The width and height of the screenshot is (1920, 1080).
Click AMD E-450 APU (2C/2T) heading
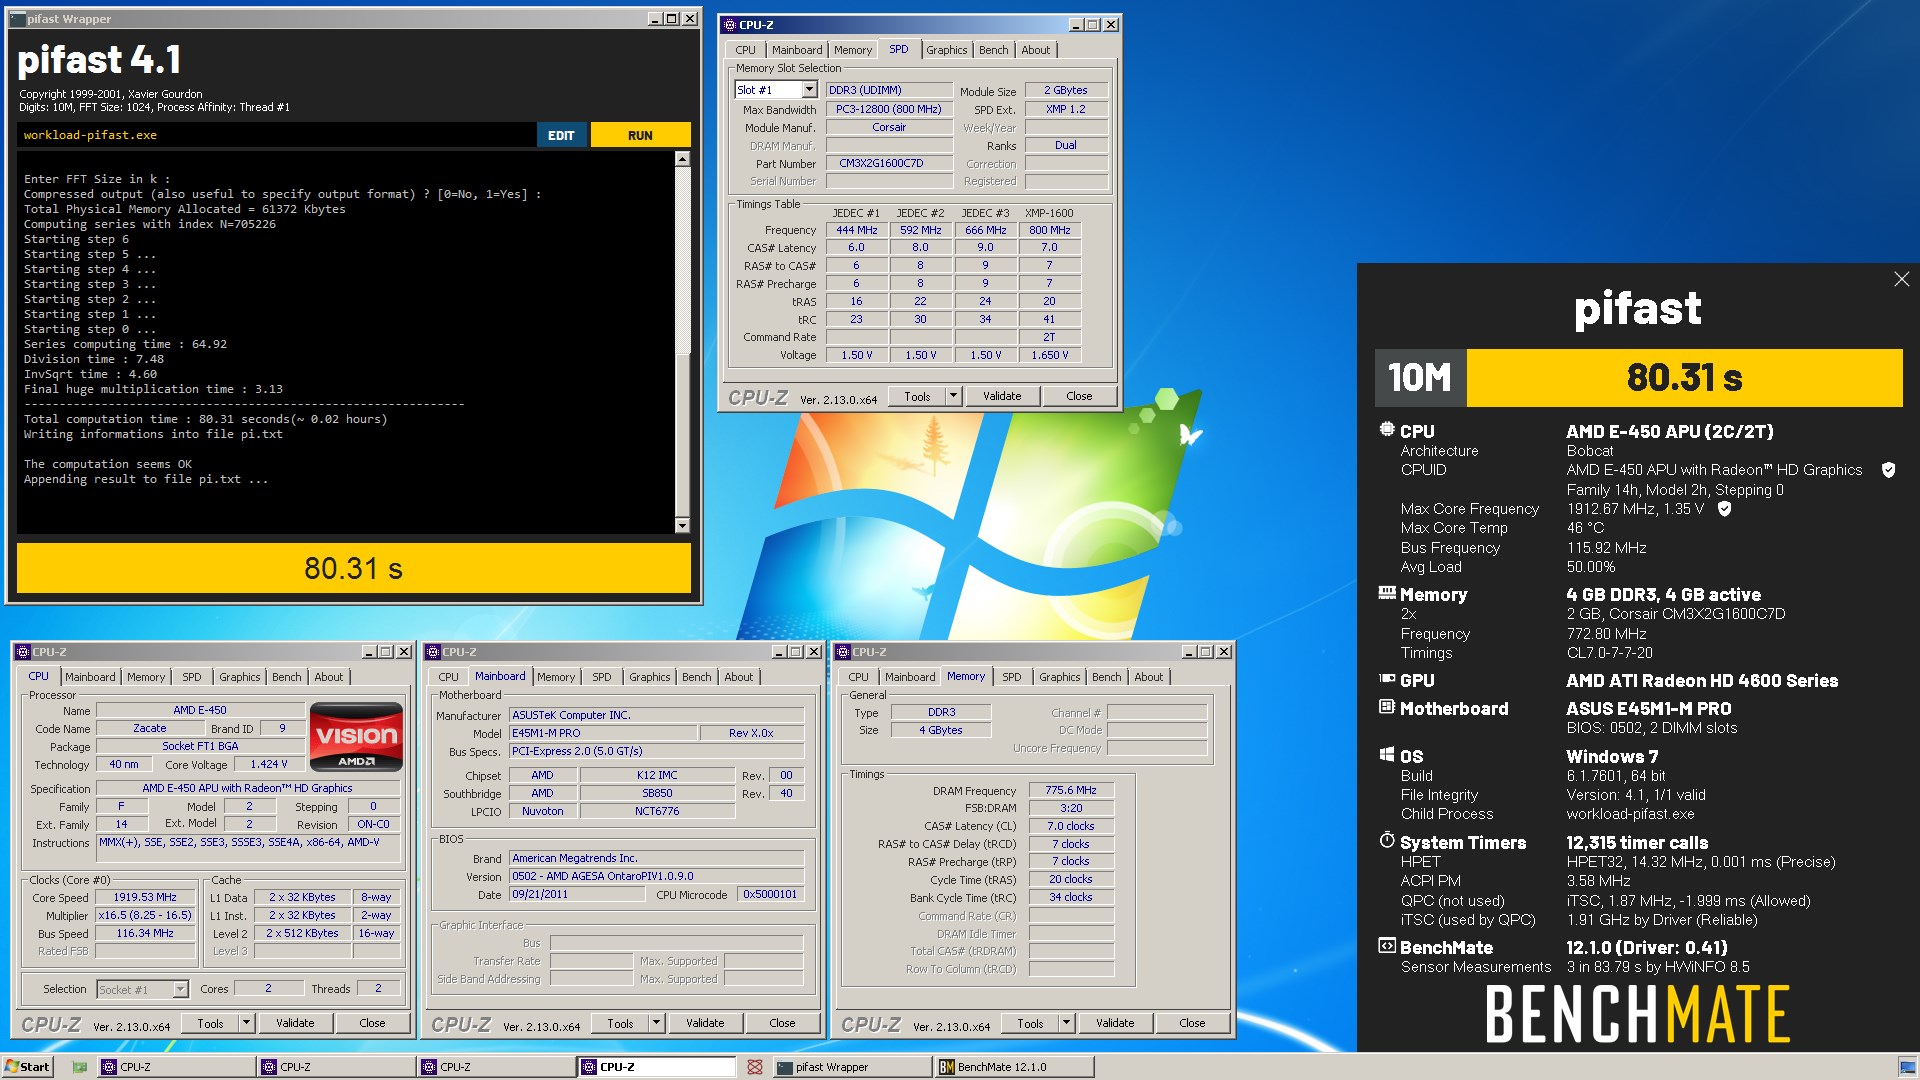tap(1669, 431)
